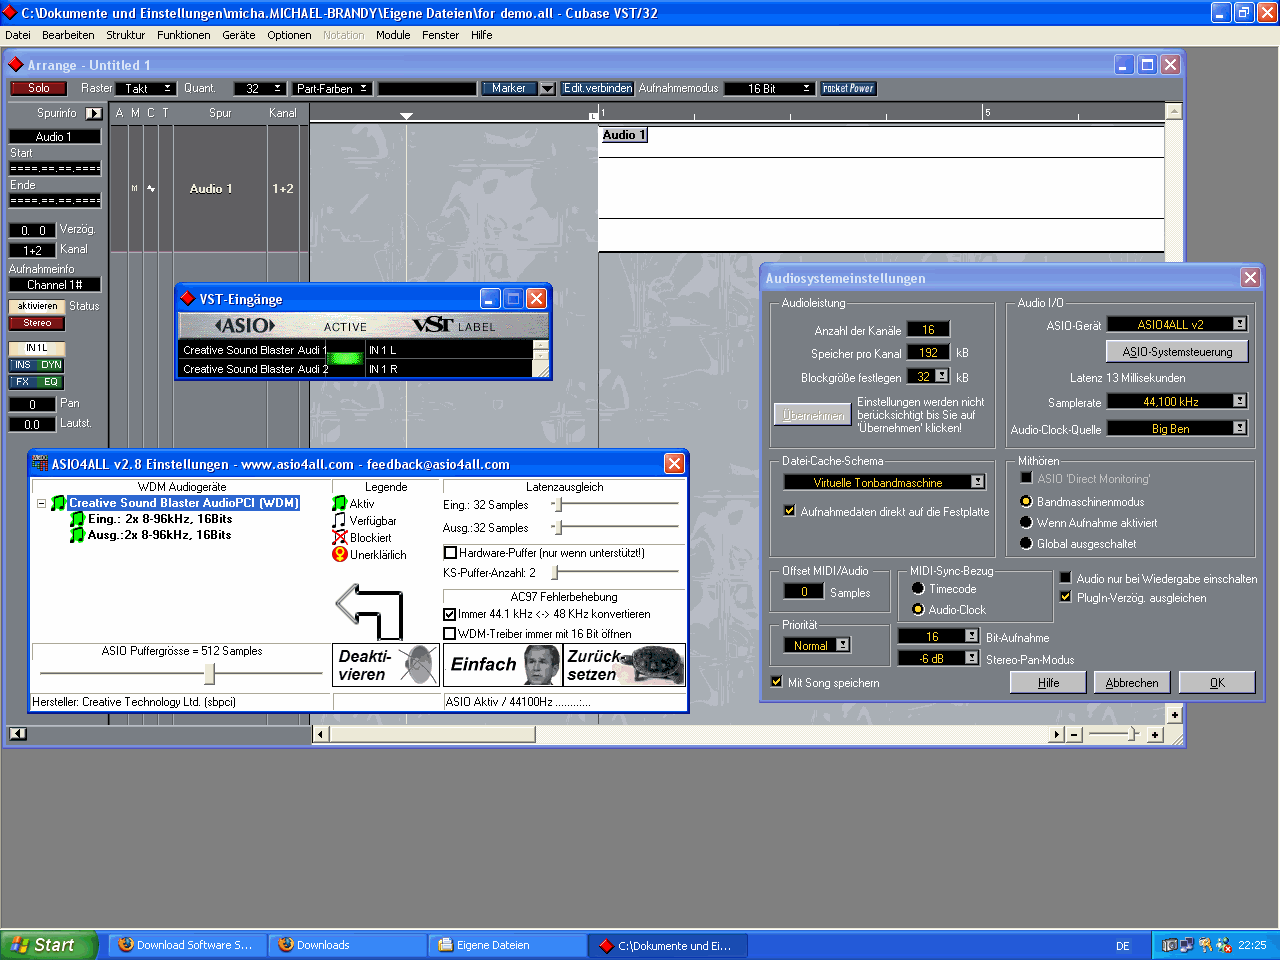Open the Geräte menu
Viewport: 1280px width, 960px height.
(239, 35)
